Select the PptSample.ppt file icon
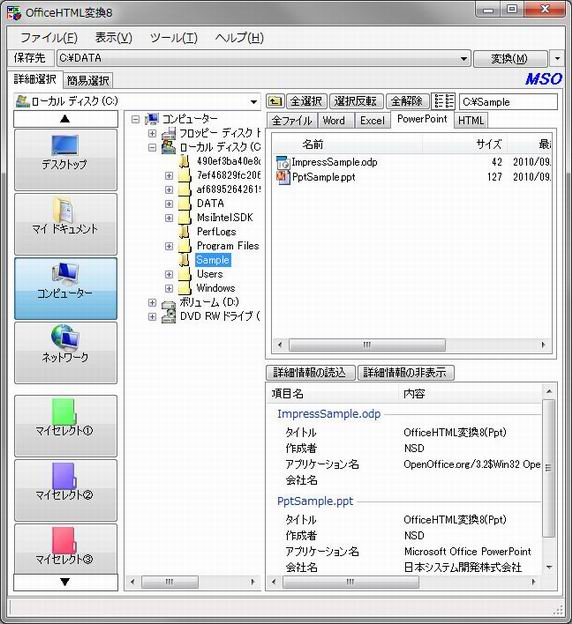The width and height of the screenshot is (572, 624). point(283,177)
